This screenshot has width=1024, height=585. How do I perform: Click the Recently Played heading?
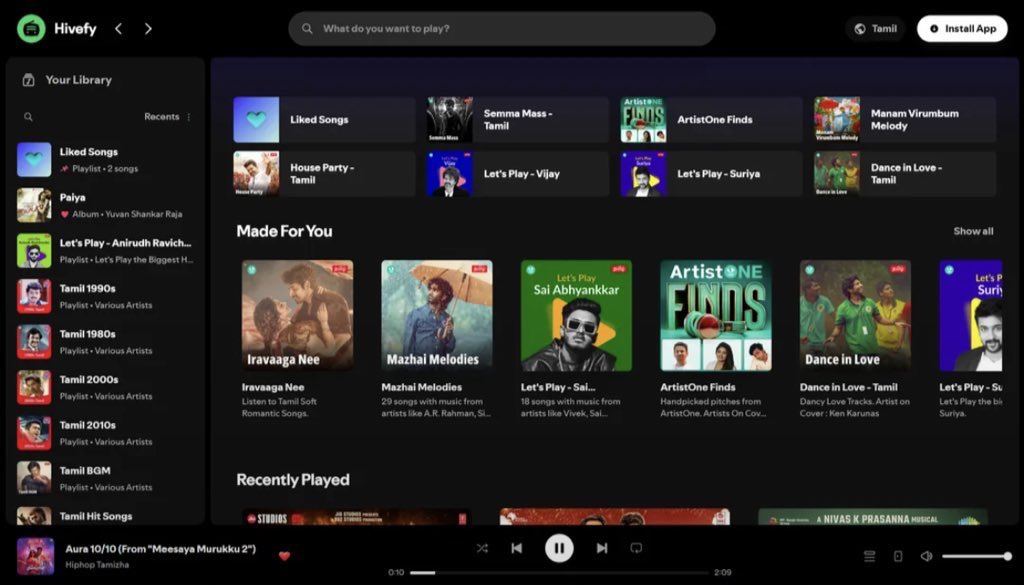tap(293, 480)
